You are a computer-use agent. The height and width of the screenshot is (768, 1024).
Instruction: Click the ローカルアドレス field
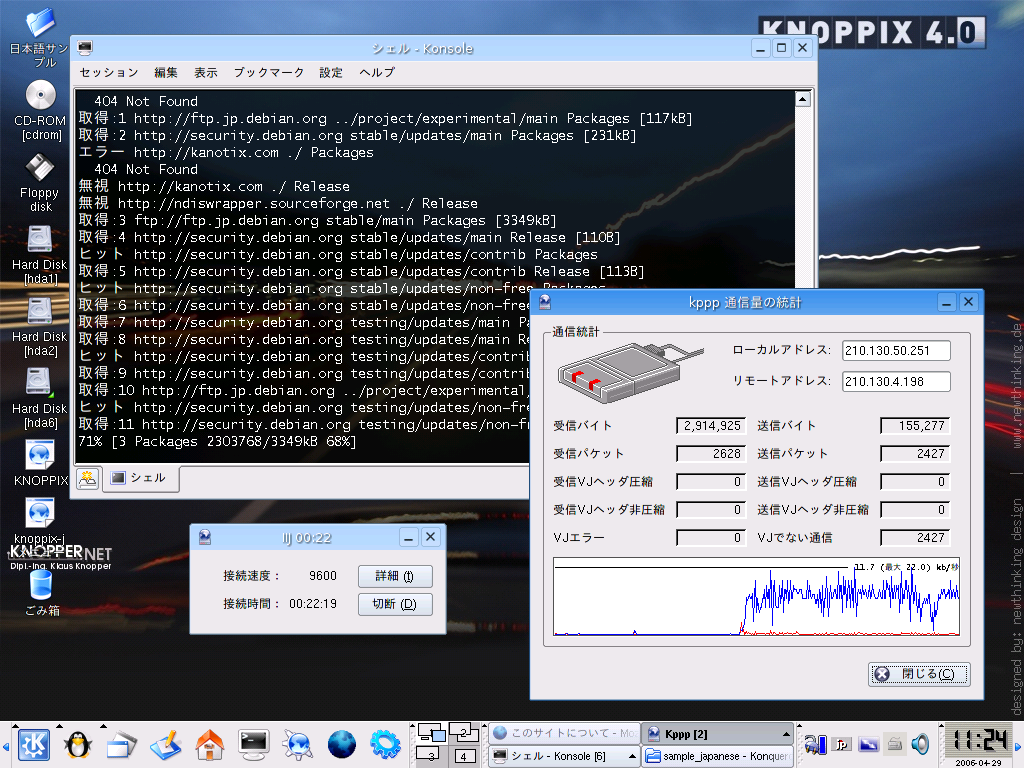pyautogui.click(x=896, y=351)
